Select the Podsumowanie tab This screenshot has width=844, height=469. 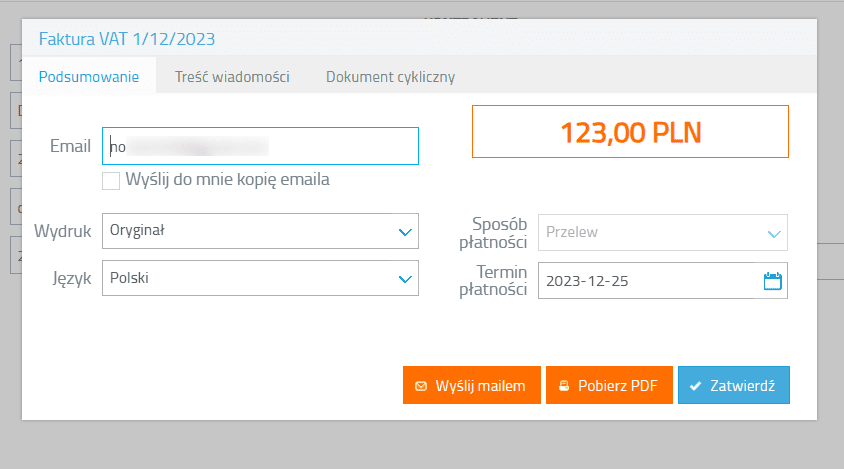tap(89, 77)
